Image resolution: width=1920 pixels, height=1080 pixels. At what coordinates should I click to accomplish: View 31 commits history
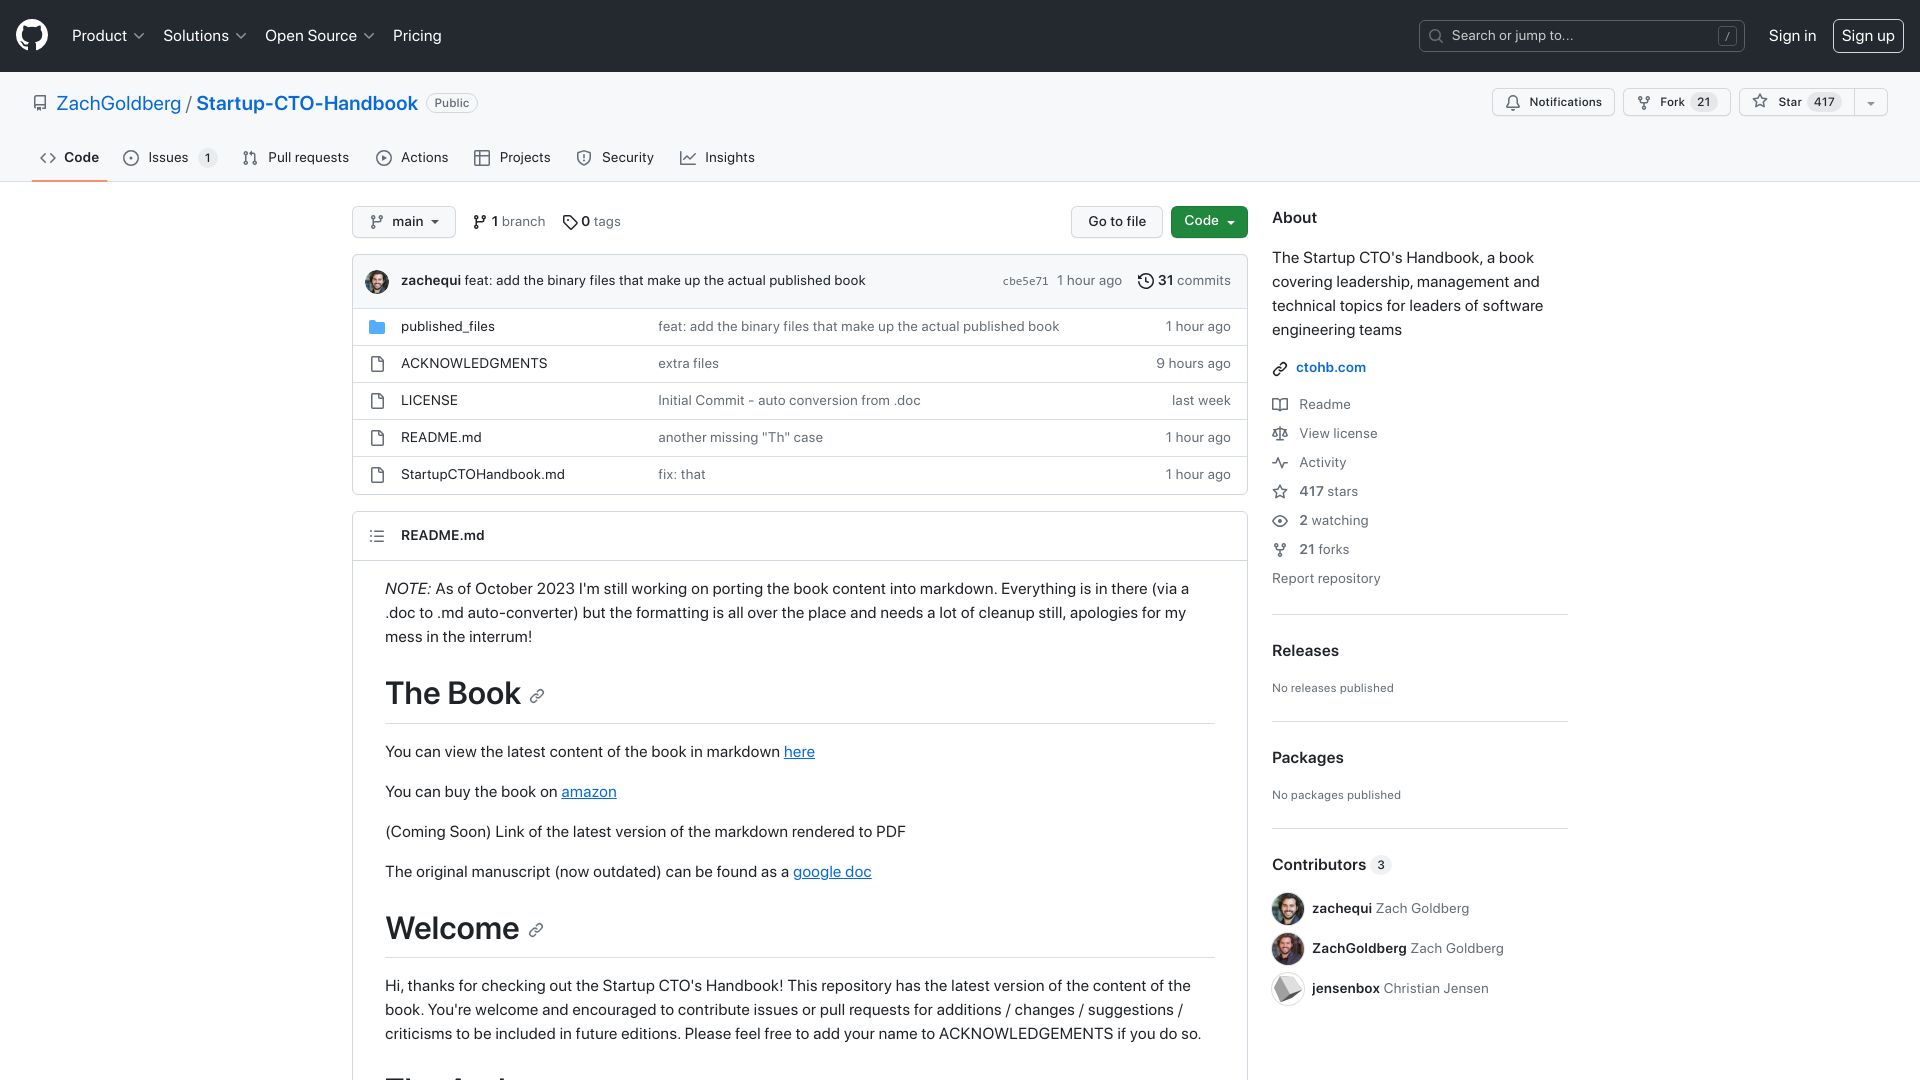tap(1184, 281)
